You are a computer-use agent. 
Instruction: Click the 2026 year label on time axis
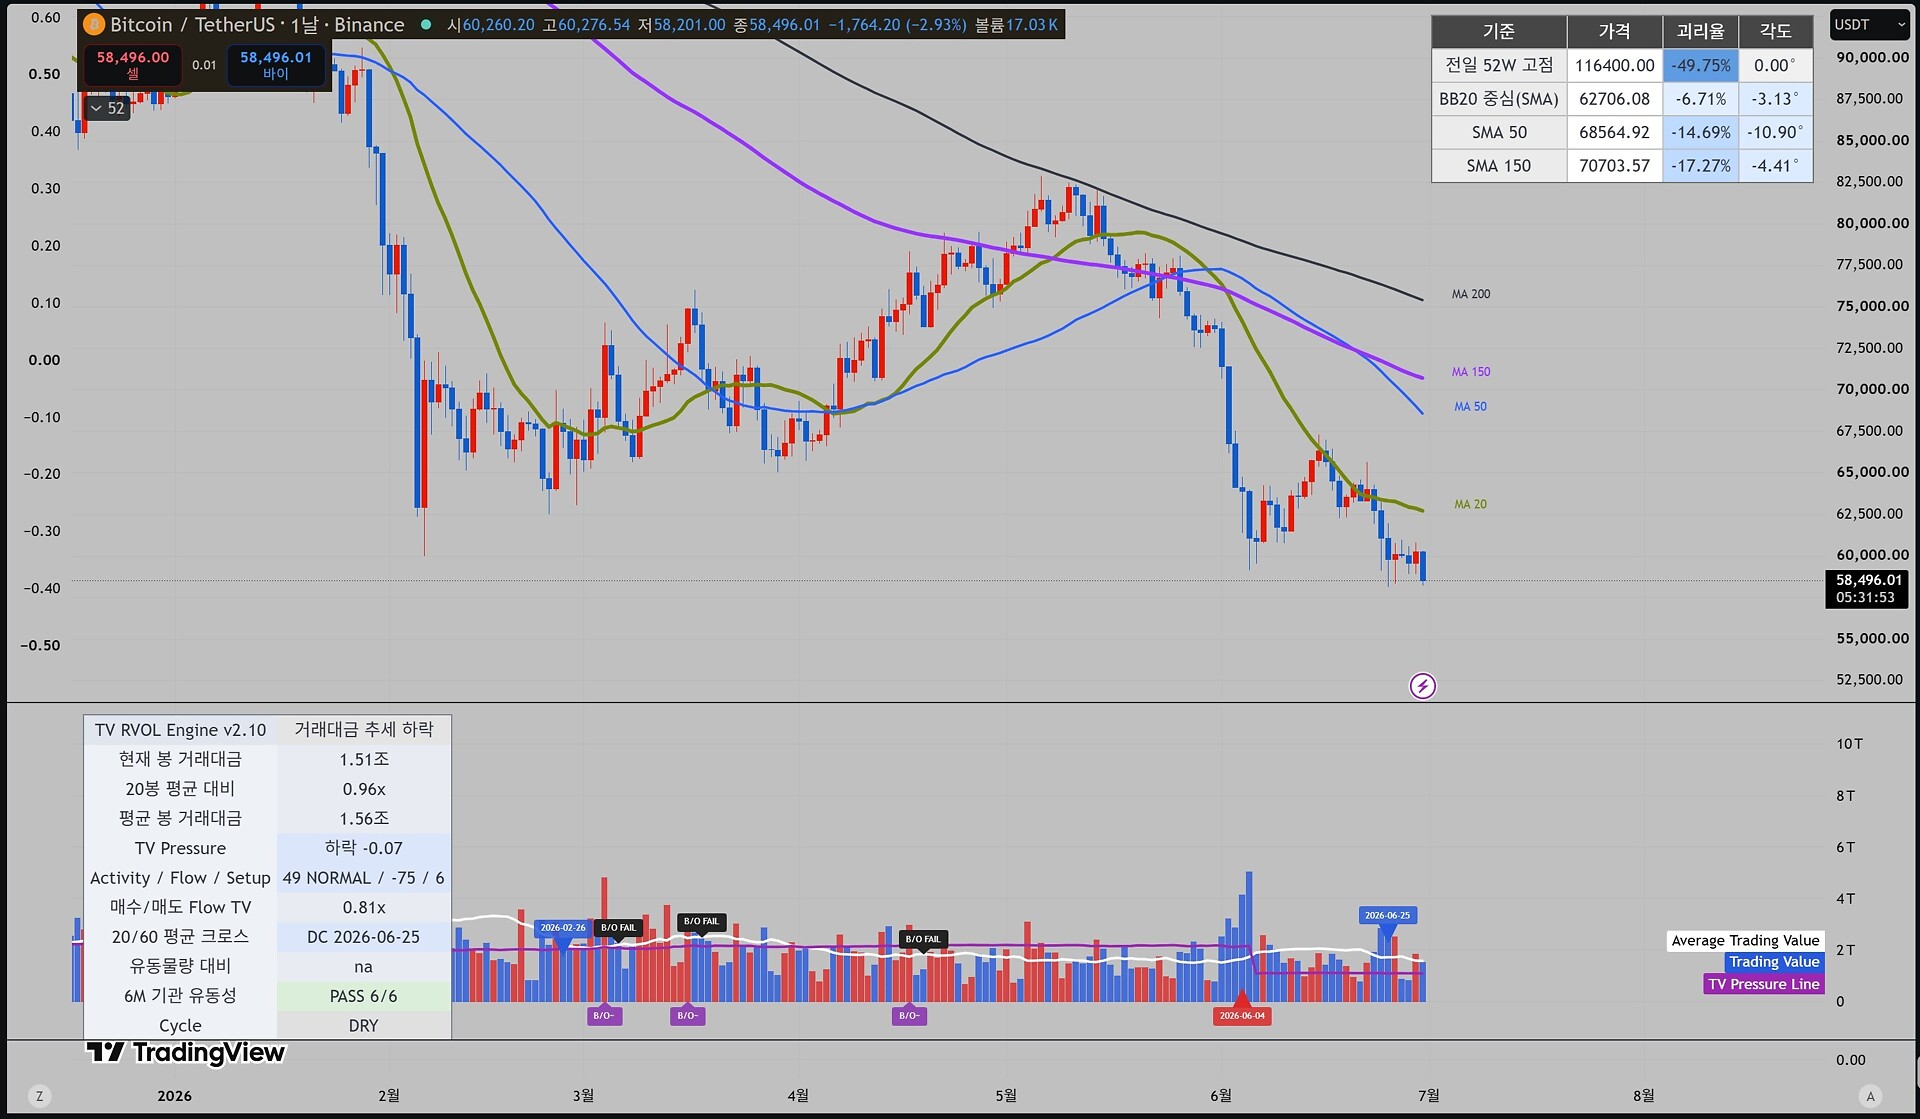[175, 1096]
